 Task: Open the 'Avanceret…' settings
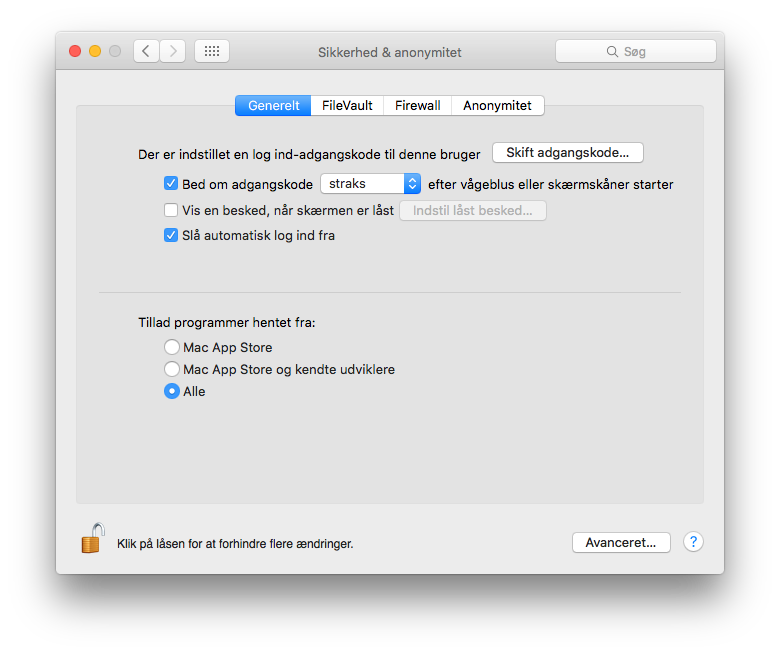[x=621, y=543]
